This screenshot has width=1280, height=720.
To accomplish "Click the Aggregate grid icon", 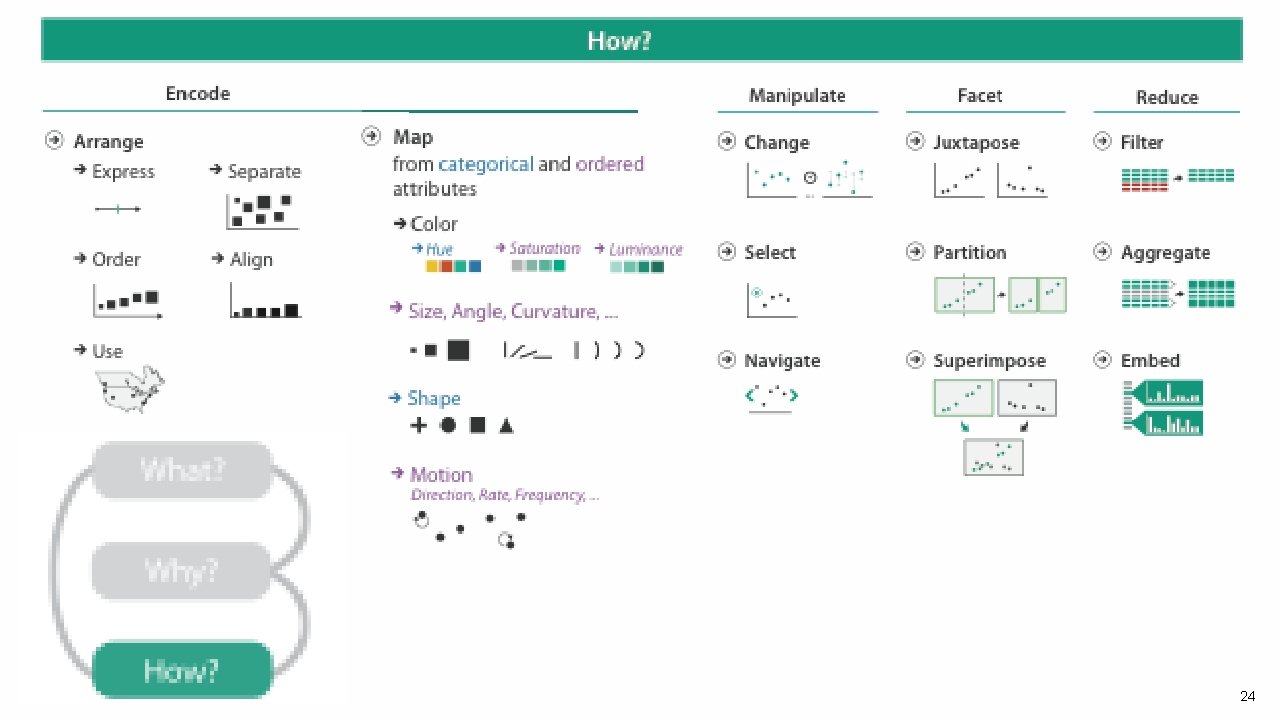I will (1178, 293).
